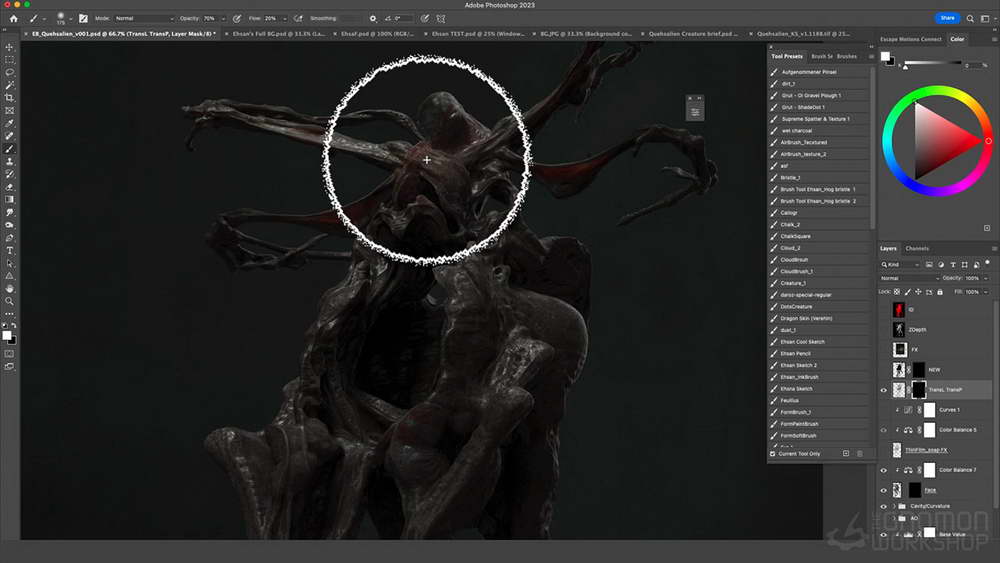Select the Shape tool

[x=9, y=276]
